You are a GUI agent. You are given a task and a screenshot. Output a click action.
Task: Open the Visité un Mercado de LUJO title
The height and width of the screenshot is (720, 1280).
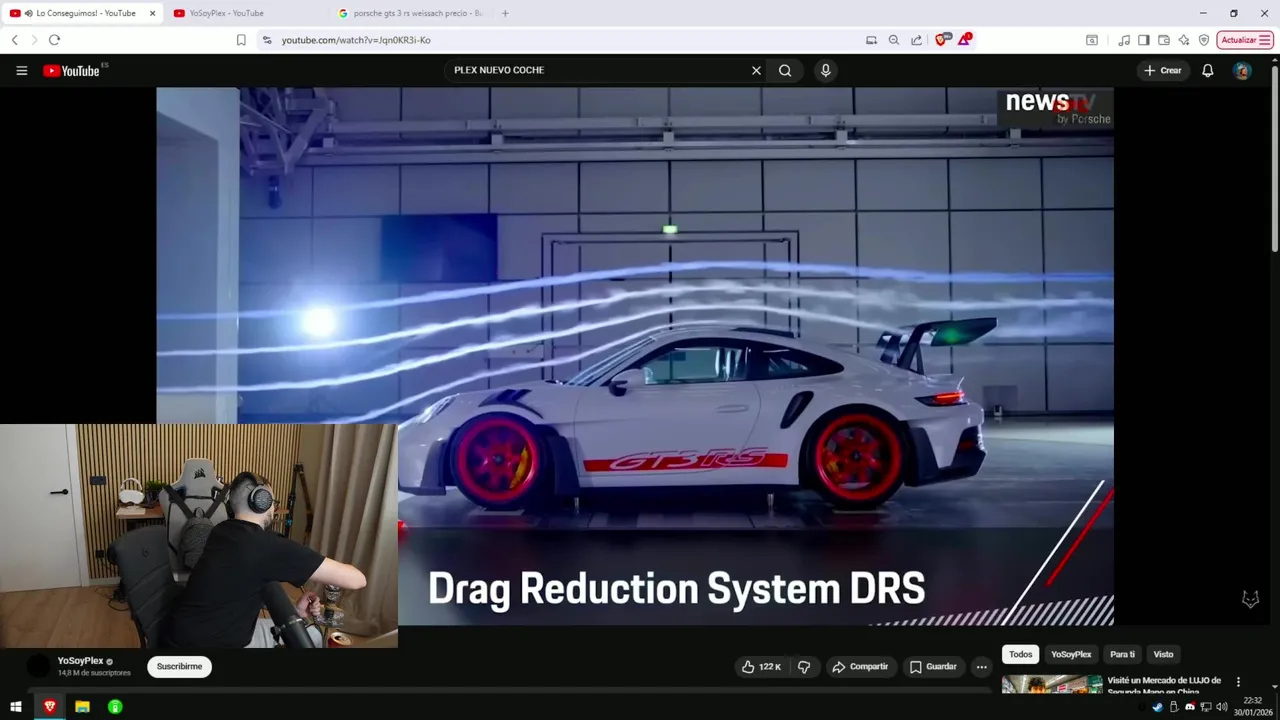point(1164,686)
